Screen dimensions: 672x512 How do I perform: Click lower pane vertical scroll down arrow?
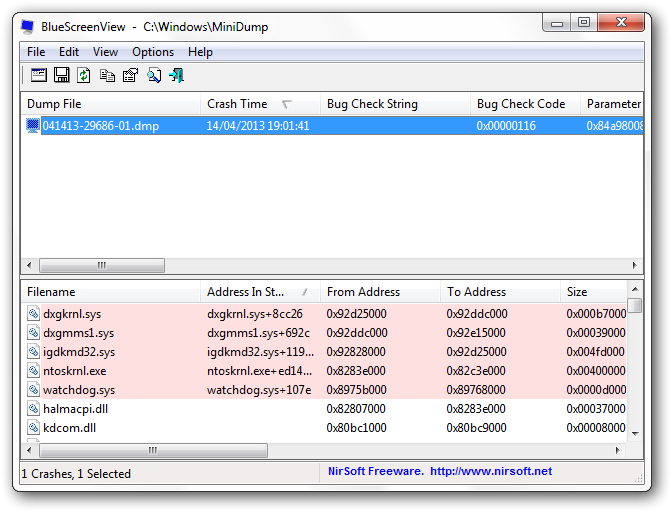[636, 434]
